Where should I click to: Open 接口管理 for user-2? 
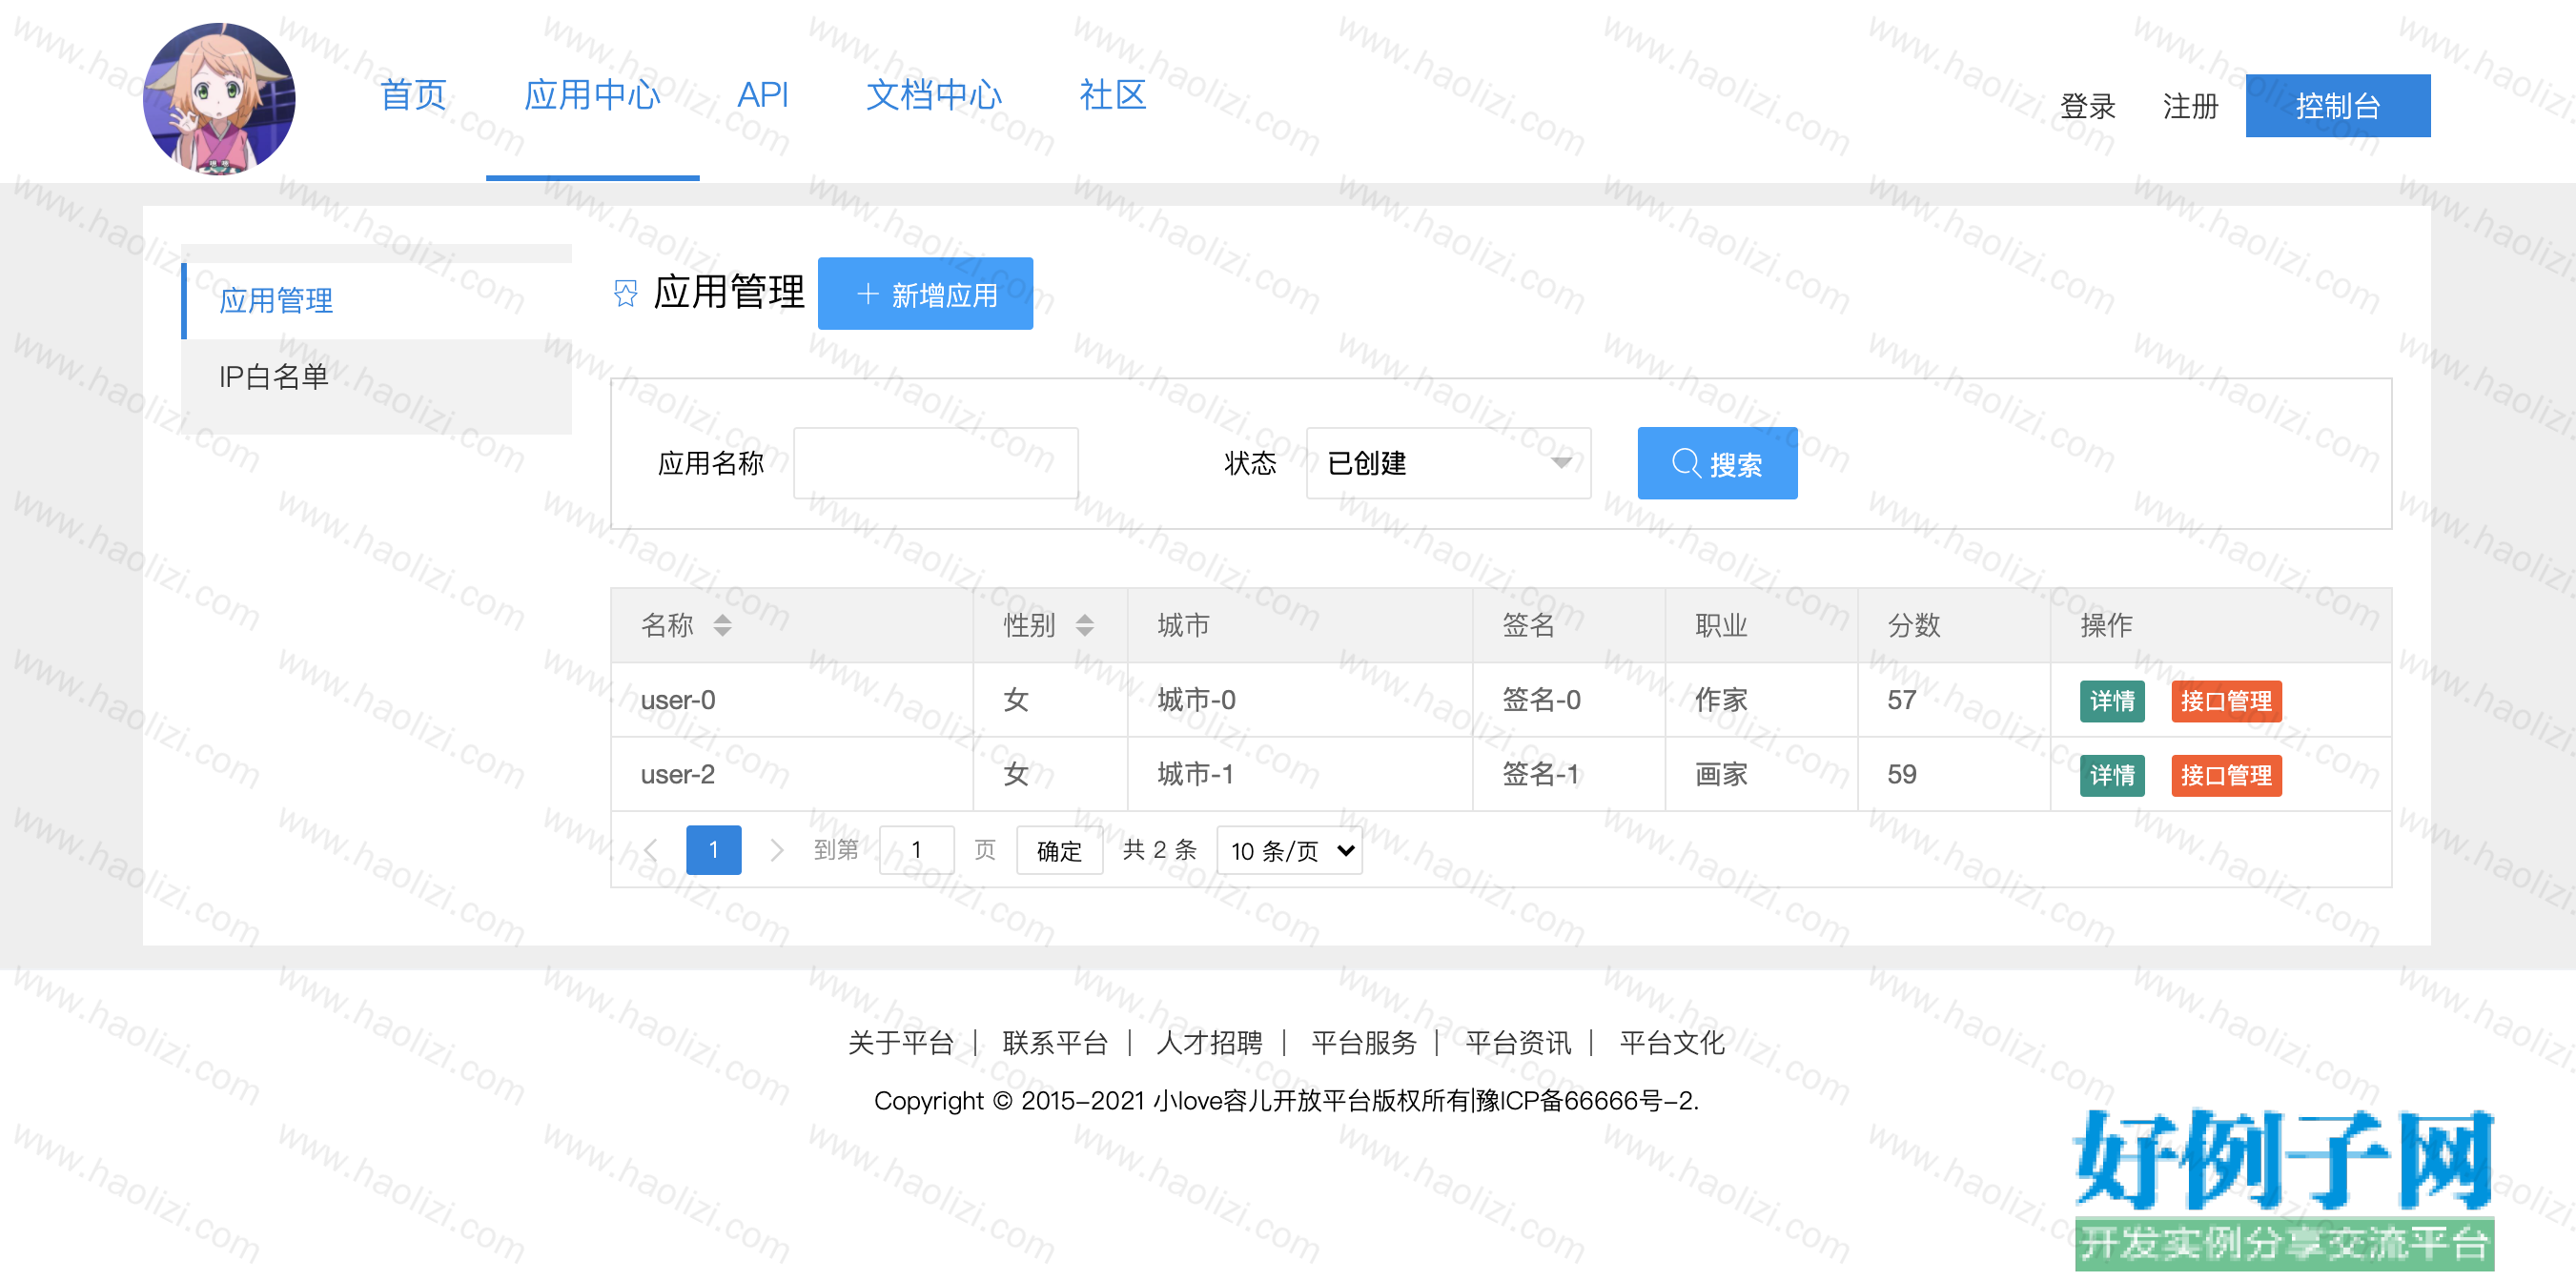click(x=2226, y=775)
